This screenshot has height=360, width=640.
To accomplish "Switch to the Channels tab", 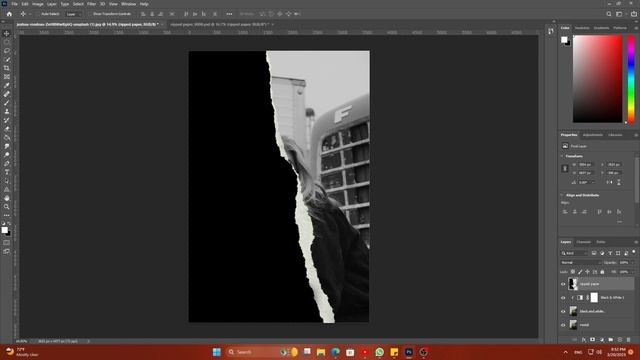I will point(584,242).
